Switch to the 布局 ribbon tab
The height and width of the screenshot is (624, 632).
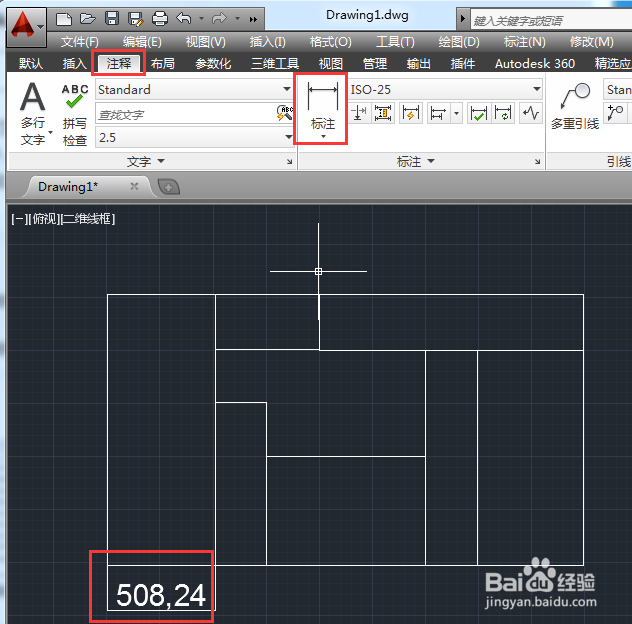pyautogui.click(x=162, y=64)
